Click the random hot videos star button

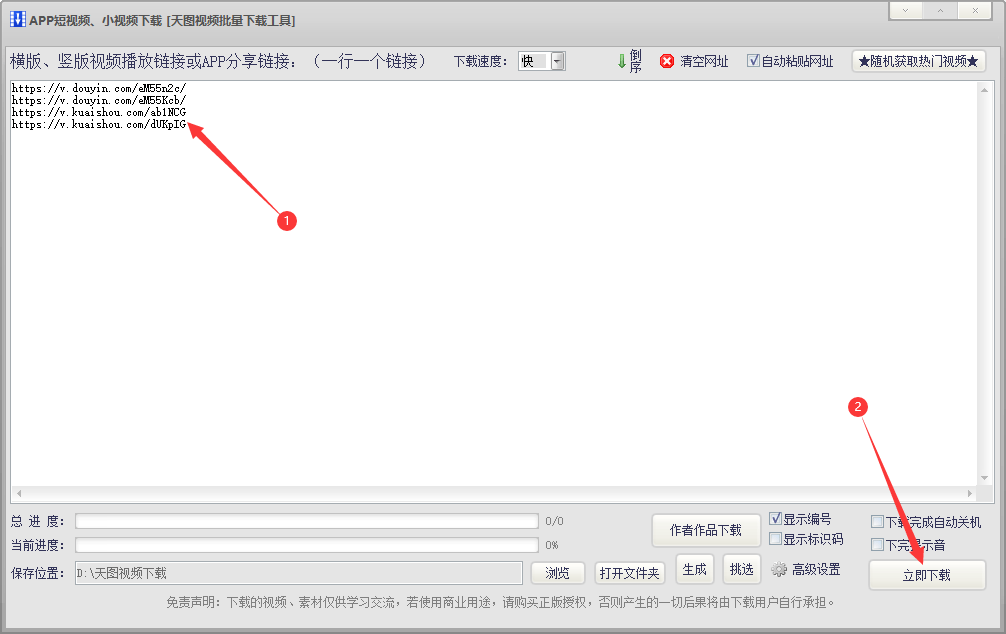tap(918, 62)
